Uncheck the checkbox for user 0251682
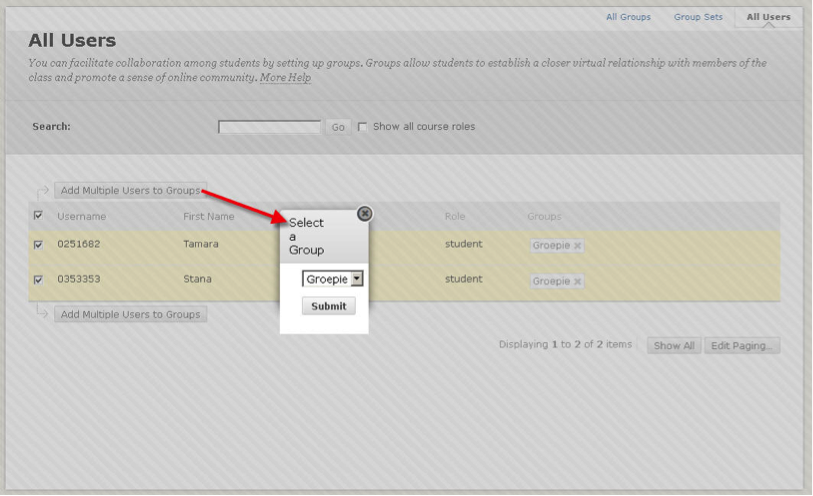 click(39, 244)
